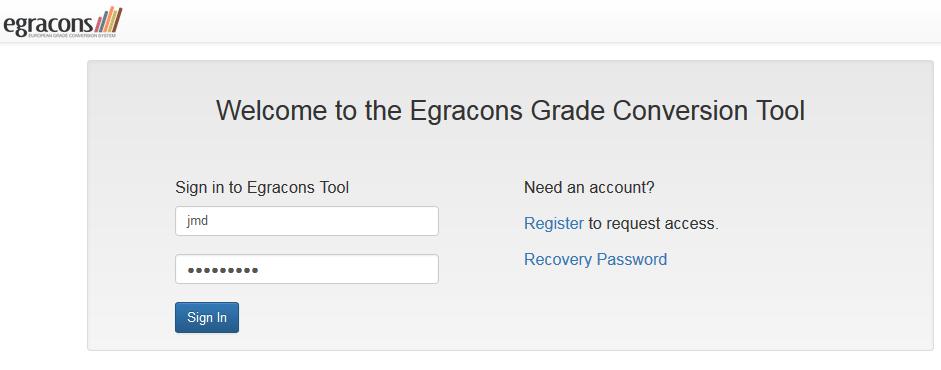The width and height of the screenshot is (941, 370).
Task: Click the colored bars logo graphic
Action: (x=109, y=19)
